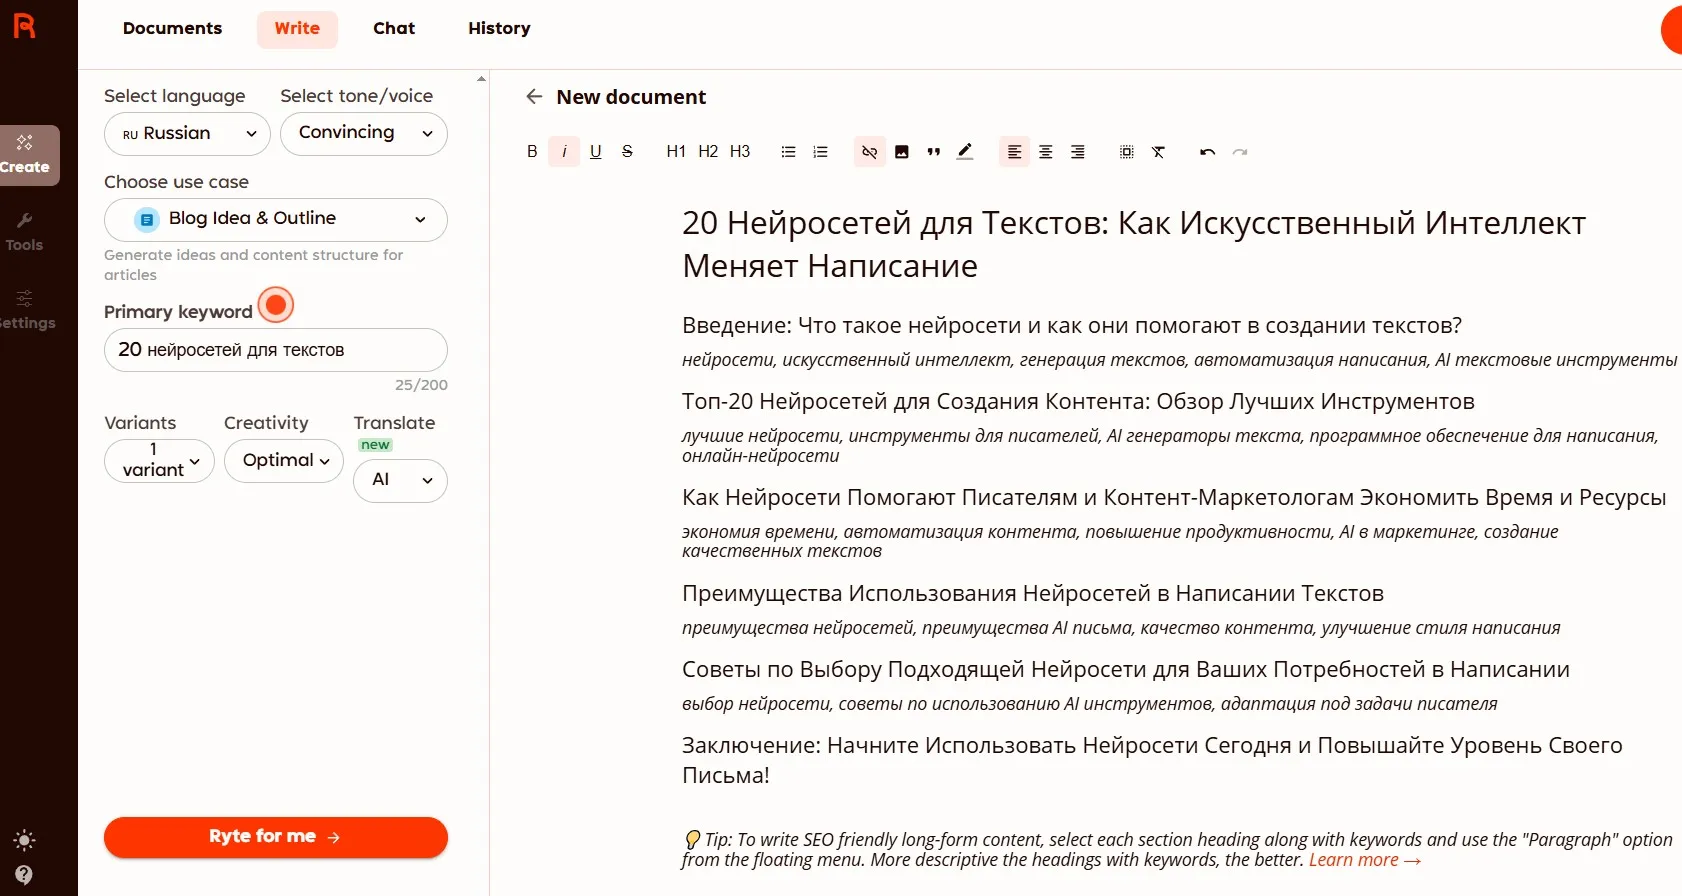Set heading level H1

click(x=676, y=152)
